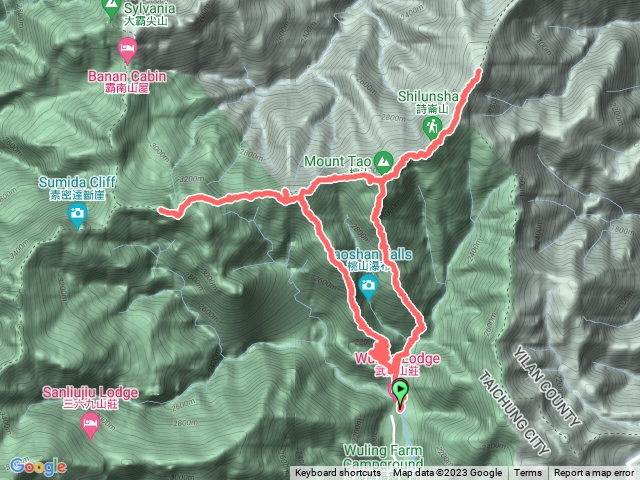Click the green start flag marker

coord(400,393)
